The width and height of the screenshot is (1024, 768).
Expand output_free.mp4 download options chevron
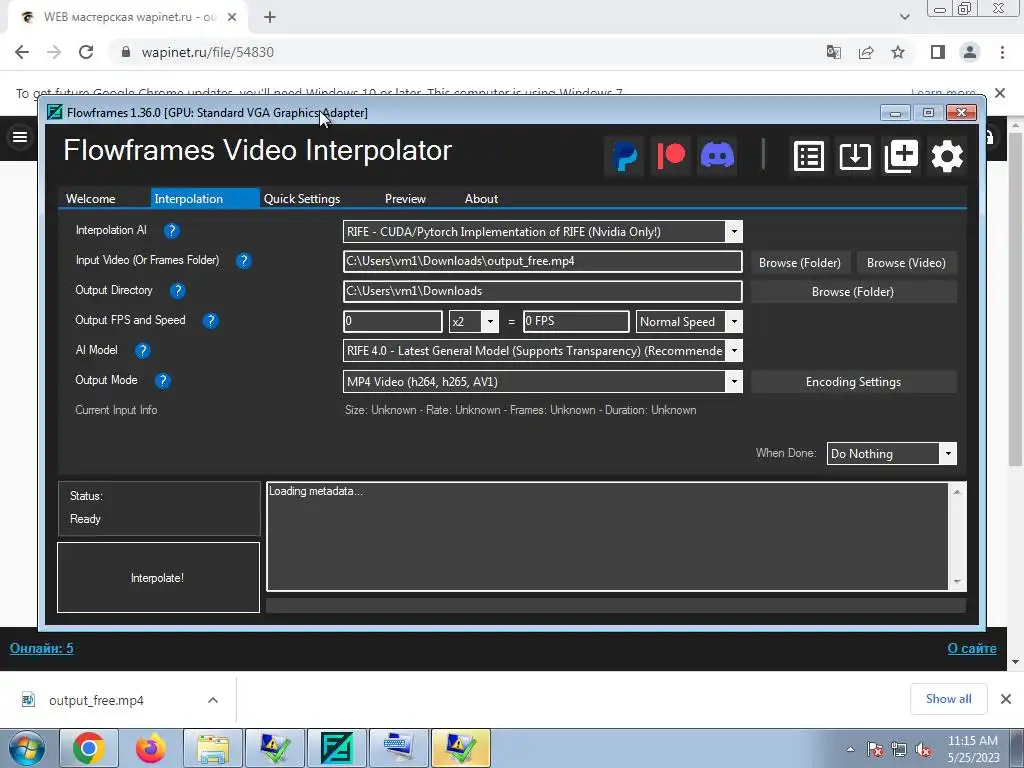click(213, 700)
